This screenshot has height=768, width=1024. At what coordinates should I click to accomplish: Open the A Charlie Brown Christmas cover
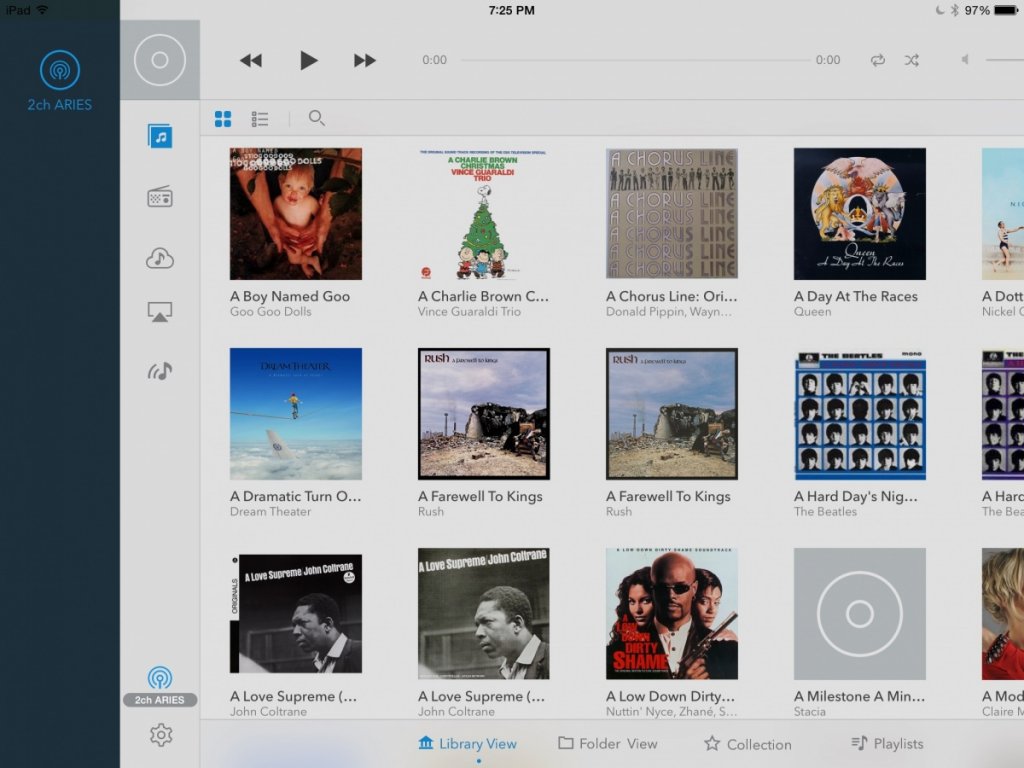tap(484, 214)
